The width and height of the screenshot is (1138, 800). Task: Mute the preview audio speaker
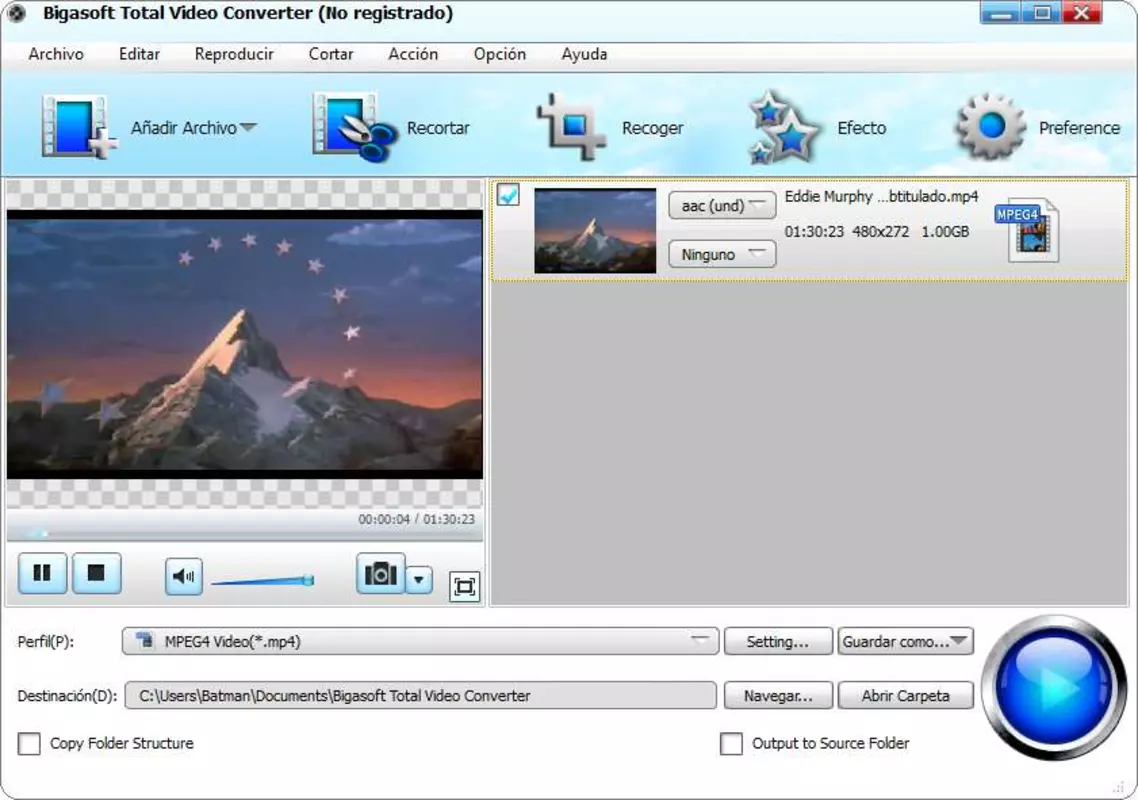183,576
